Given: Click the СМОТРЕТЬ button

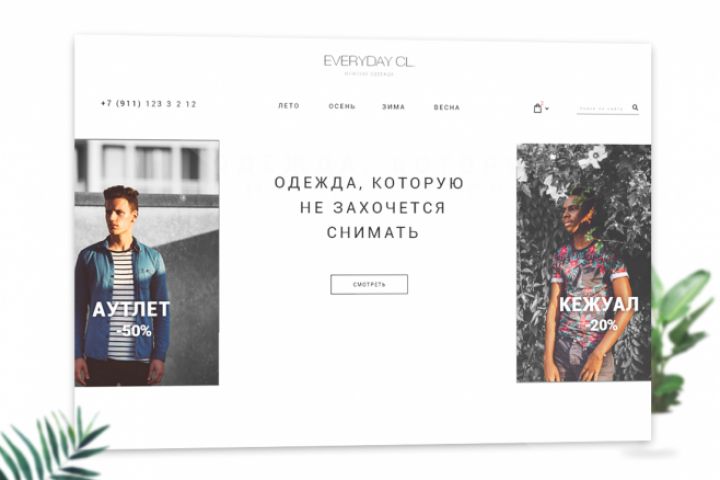Looking at the screenshot, I should [369, 284].
